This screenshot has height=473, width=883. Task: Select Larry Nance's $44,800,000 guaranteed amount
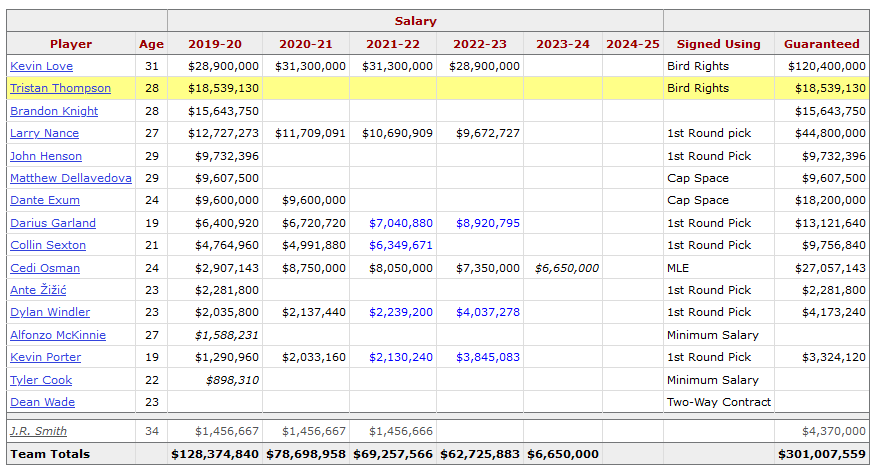click(830, 133)
